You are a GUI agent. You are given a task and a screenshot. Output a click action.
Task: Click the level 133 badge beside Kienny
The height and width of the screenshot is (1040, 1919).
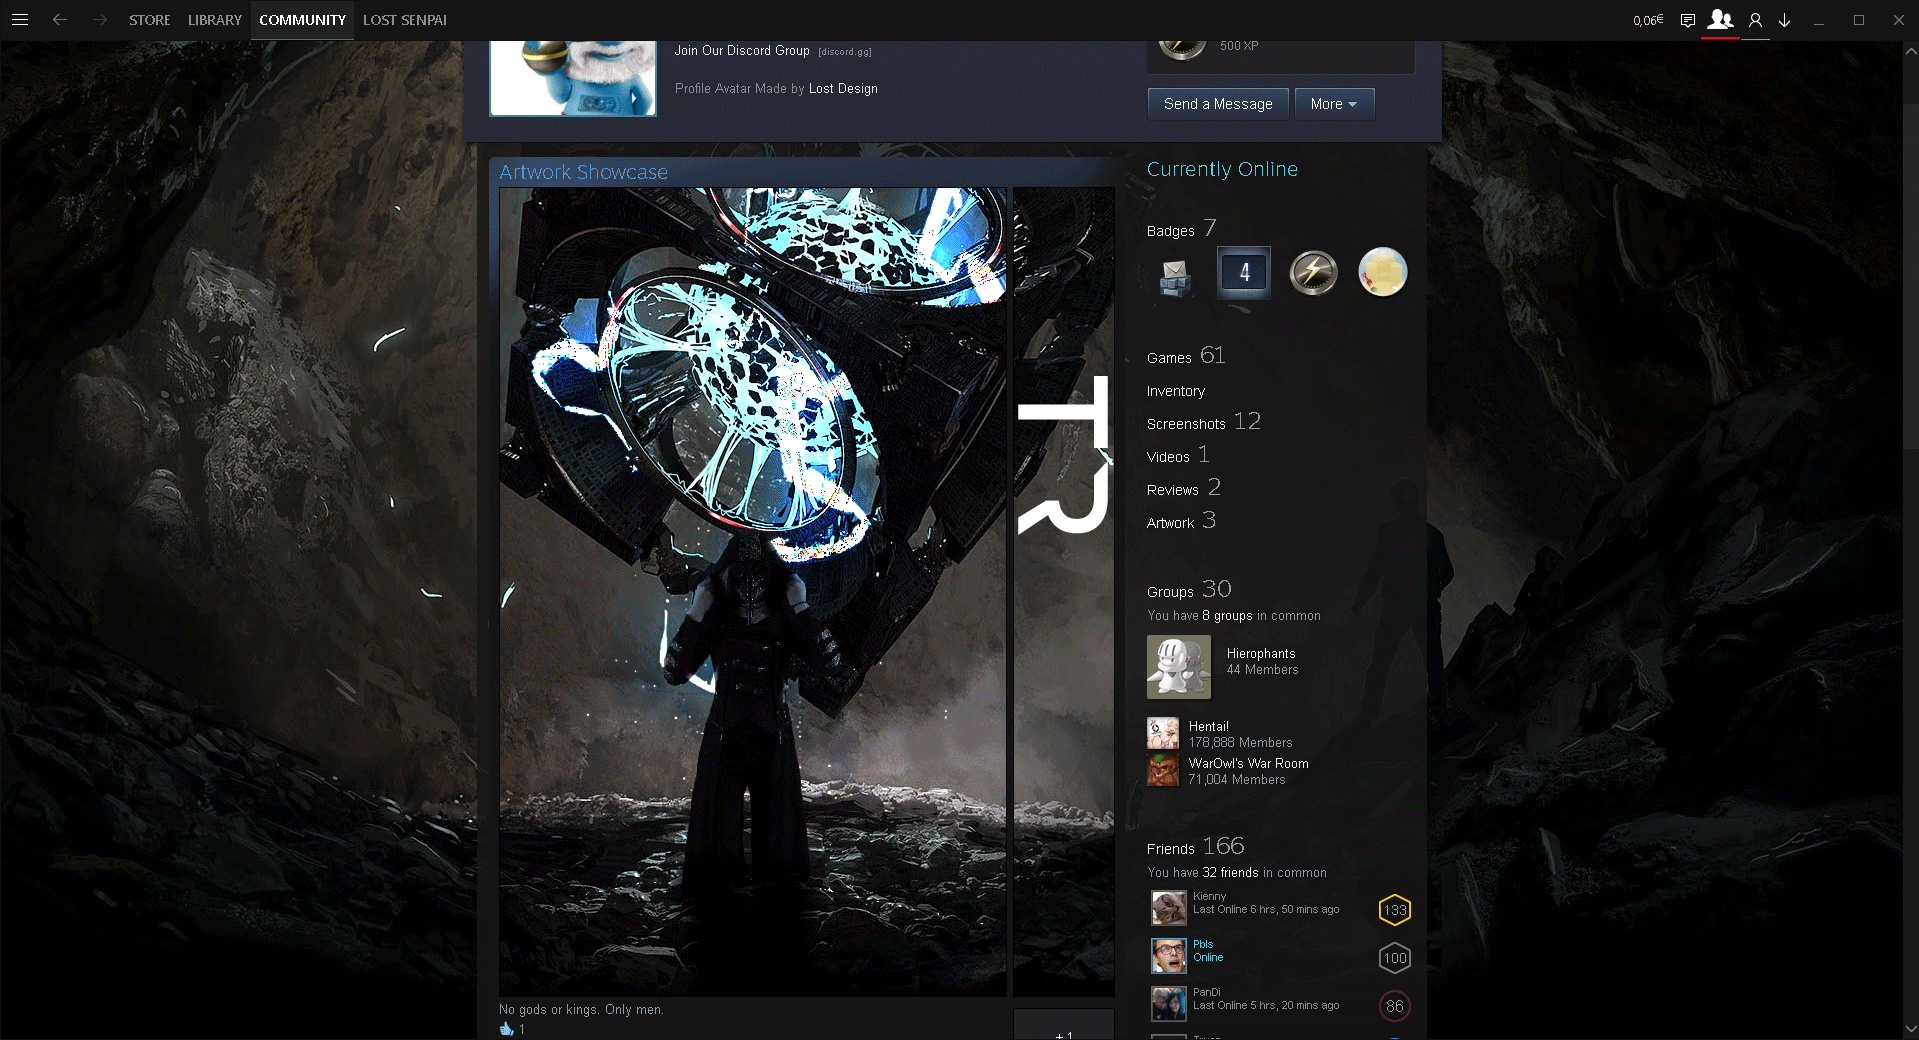(x=1395, y=910)
